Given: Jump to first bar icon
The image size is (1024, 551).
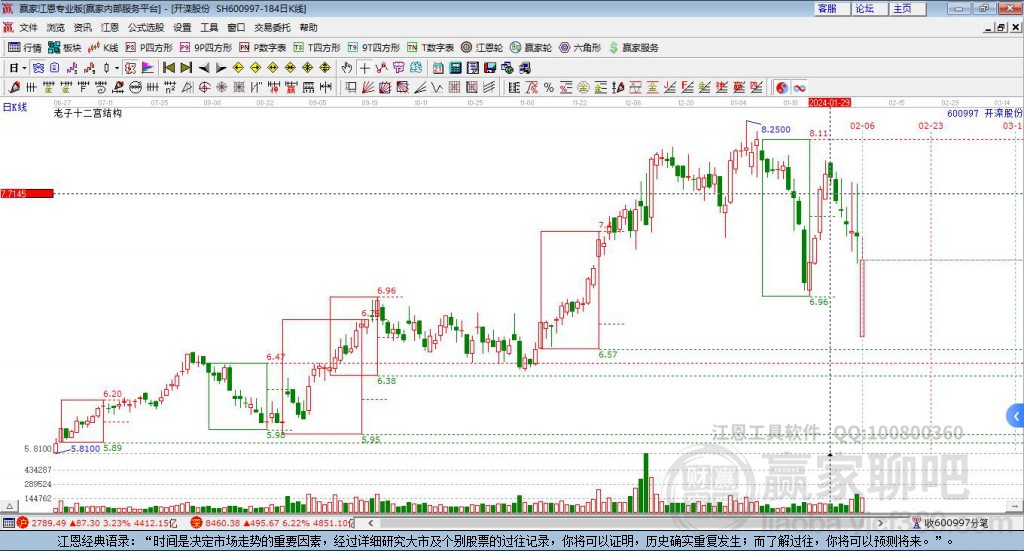Looking at the screenshot, I should pos(168,68).
